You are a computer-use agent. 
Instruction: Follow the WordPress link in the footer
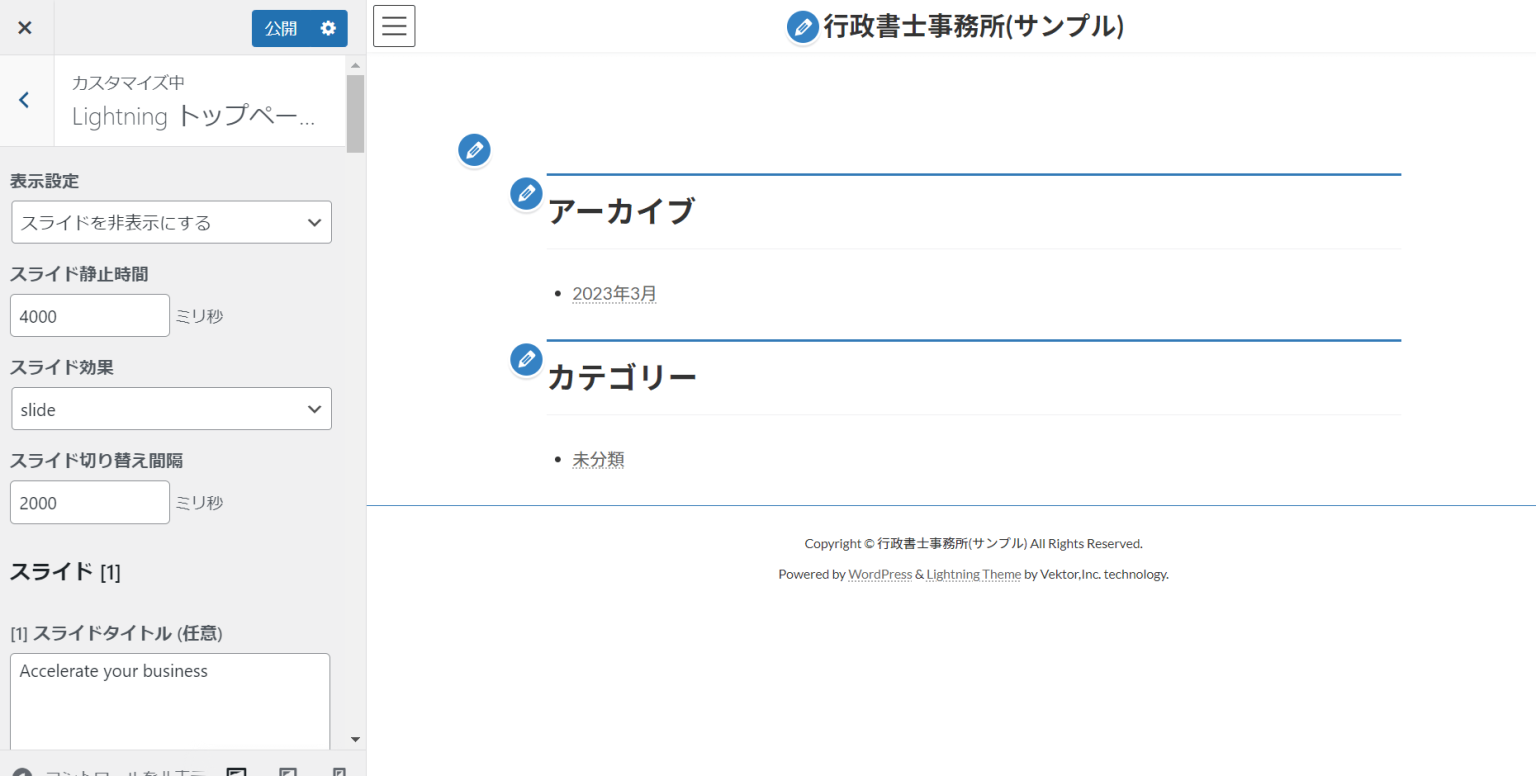click(880, 575)
